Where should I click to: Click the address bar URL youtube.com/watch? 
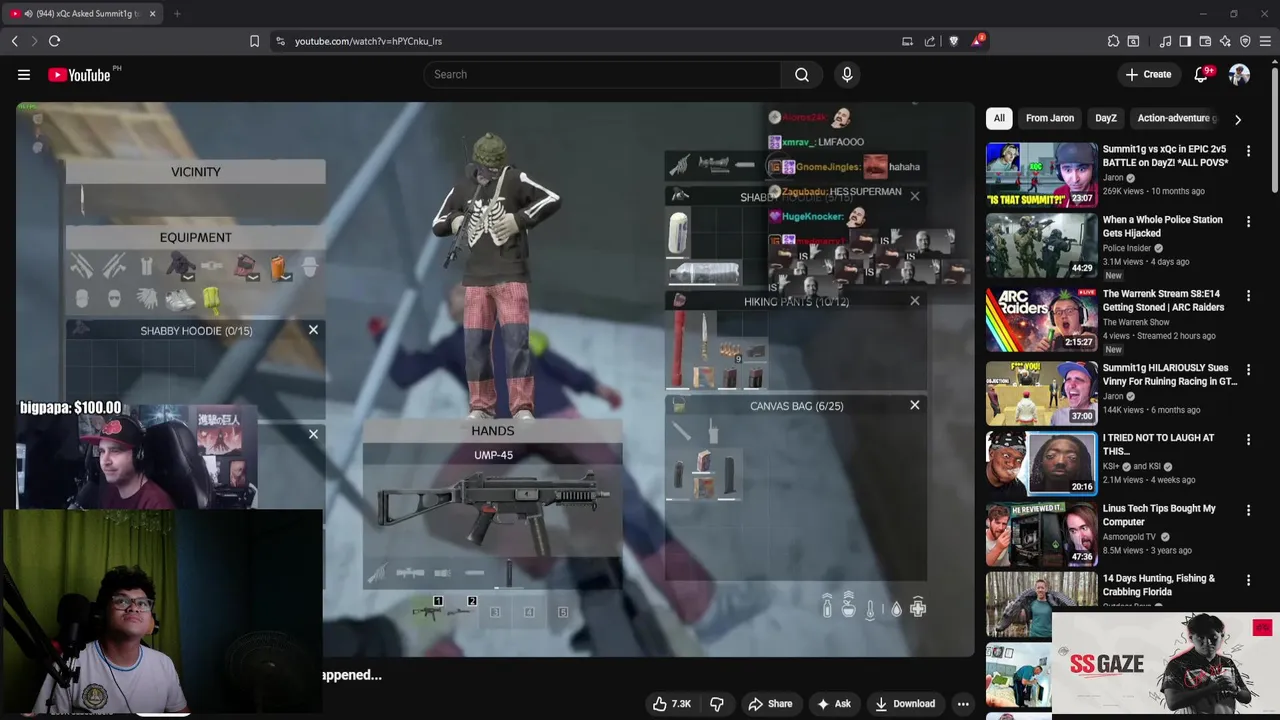[368, 41]
